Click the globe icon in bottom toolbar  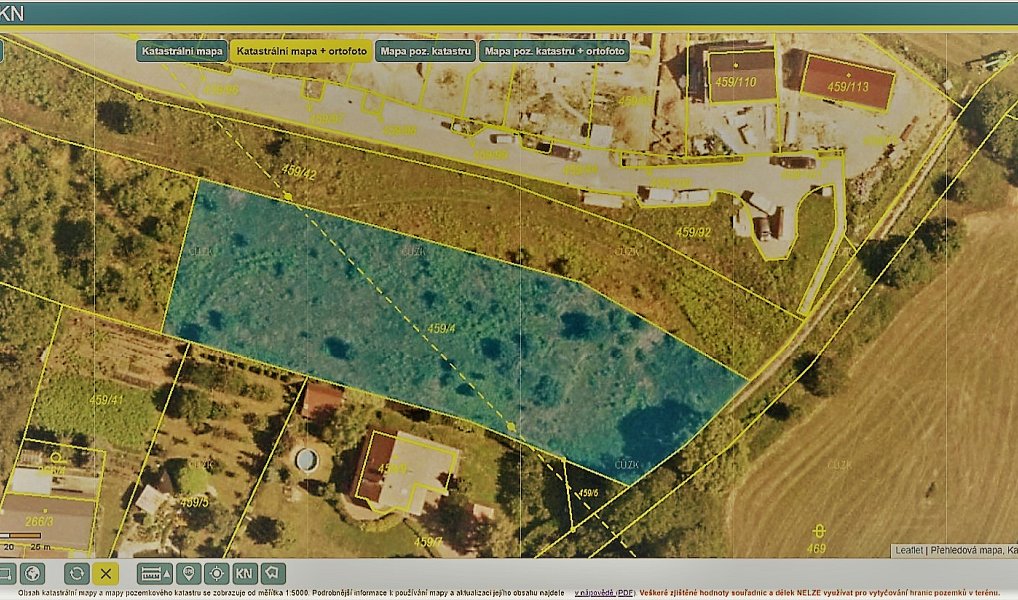pyautogui.click(x=32, y=573)
